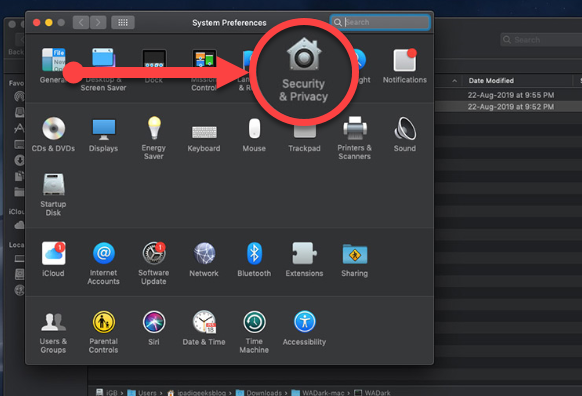Open iCloud preferences

[53, 259]
